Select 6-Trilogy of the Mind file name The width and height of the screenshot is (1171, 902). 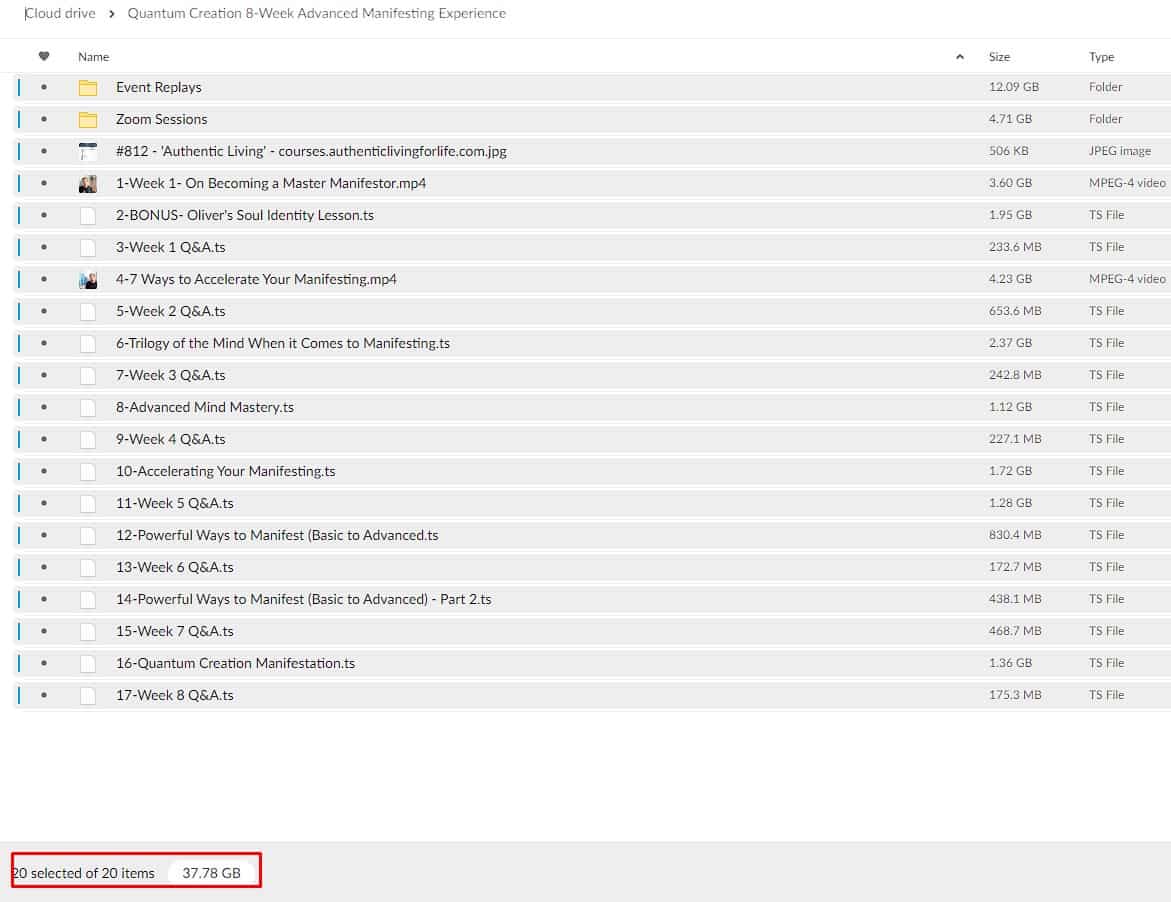click(282, 343)
